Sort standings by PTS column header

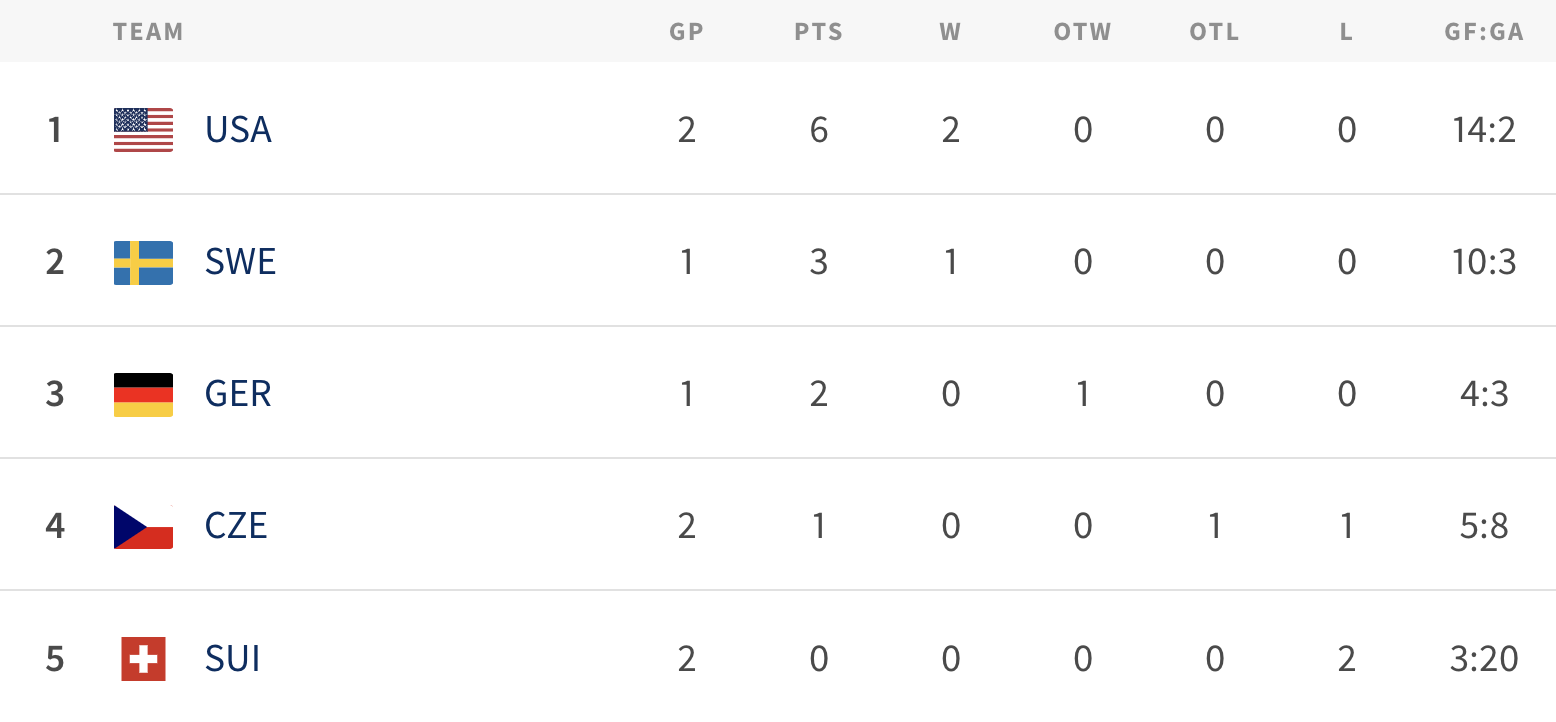point(819,32)
